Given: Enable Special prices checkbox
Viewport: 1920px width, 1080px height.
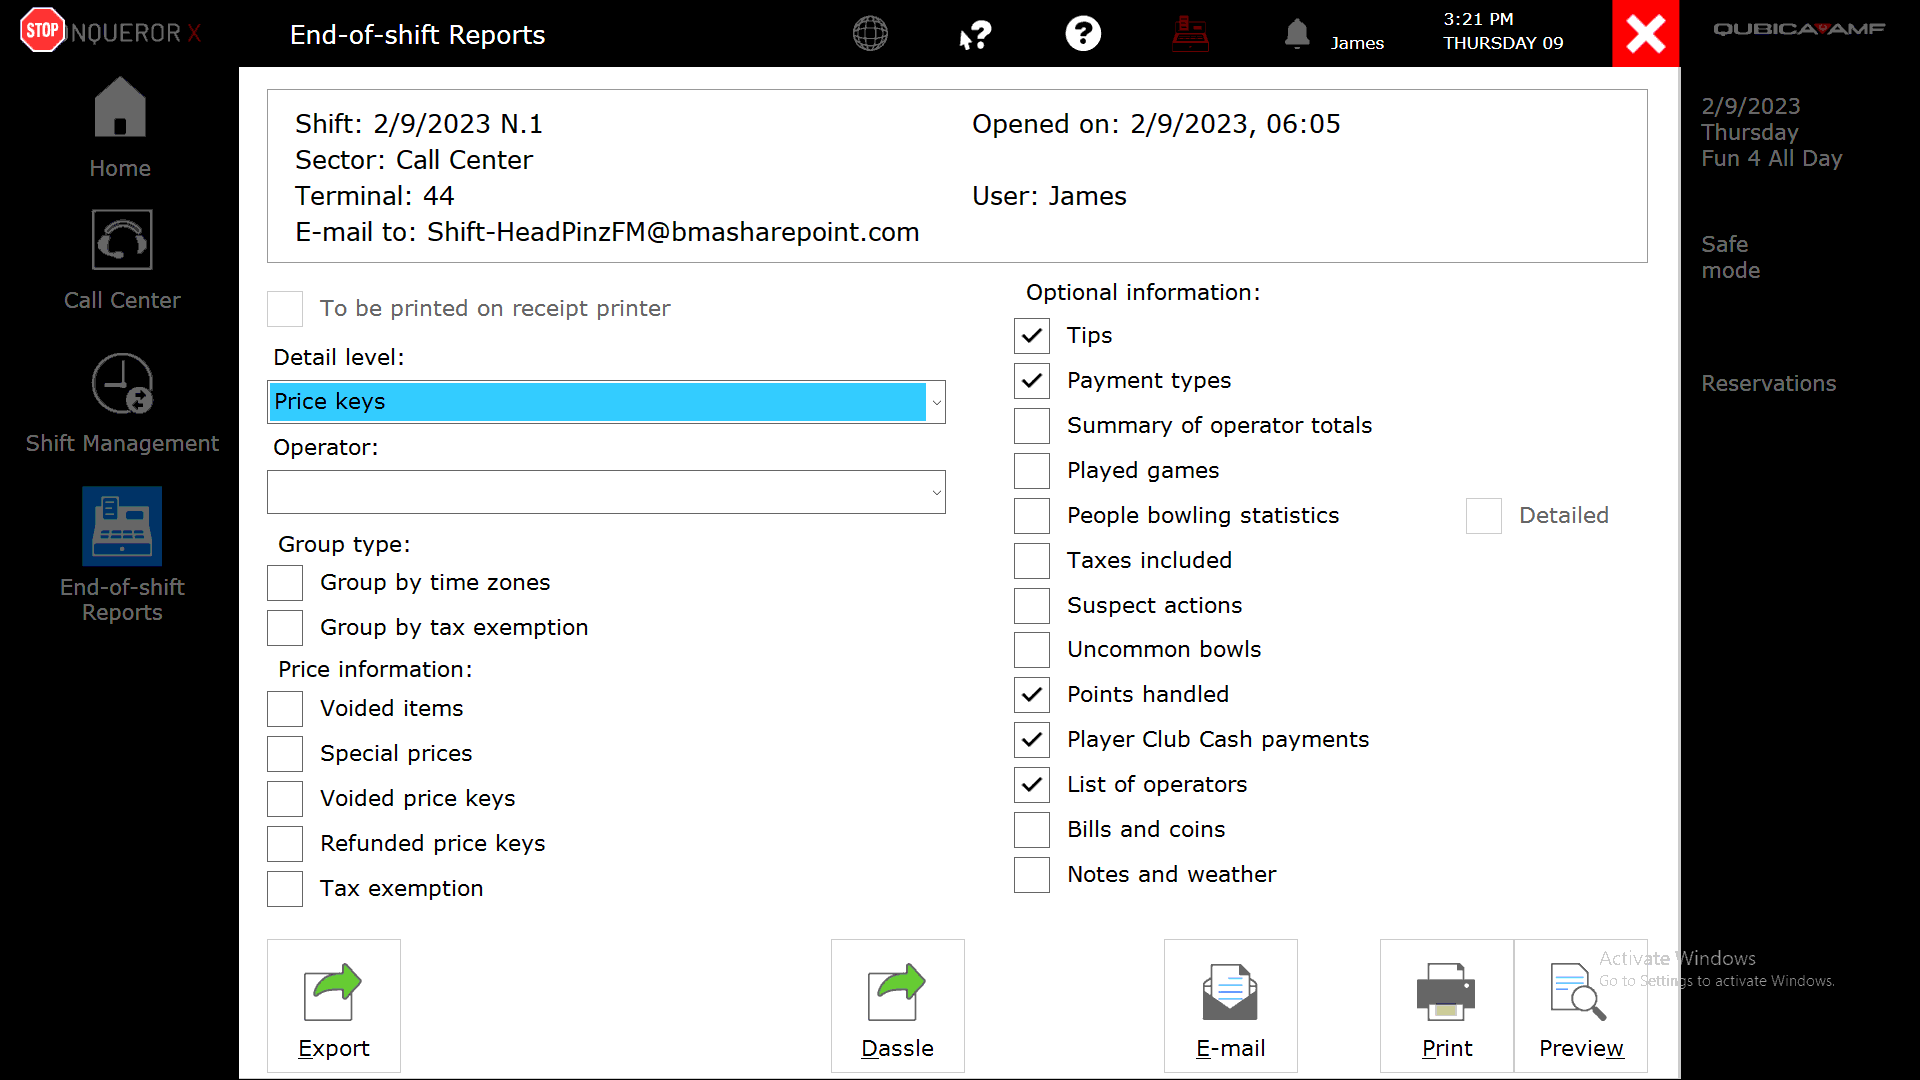Looking at the screenshot, I should (285, 754).
